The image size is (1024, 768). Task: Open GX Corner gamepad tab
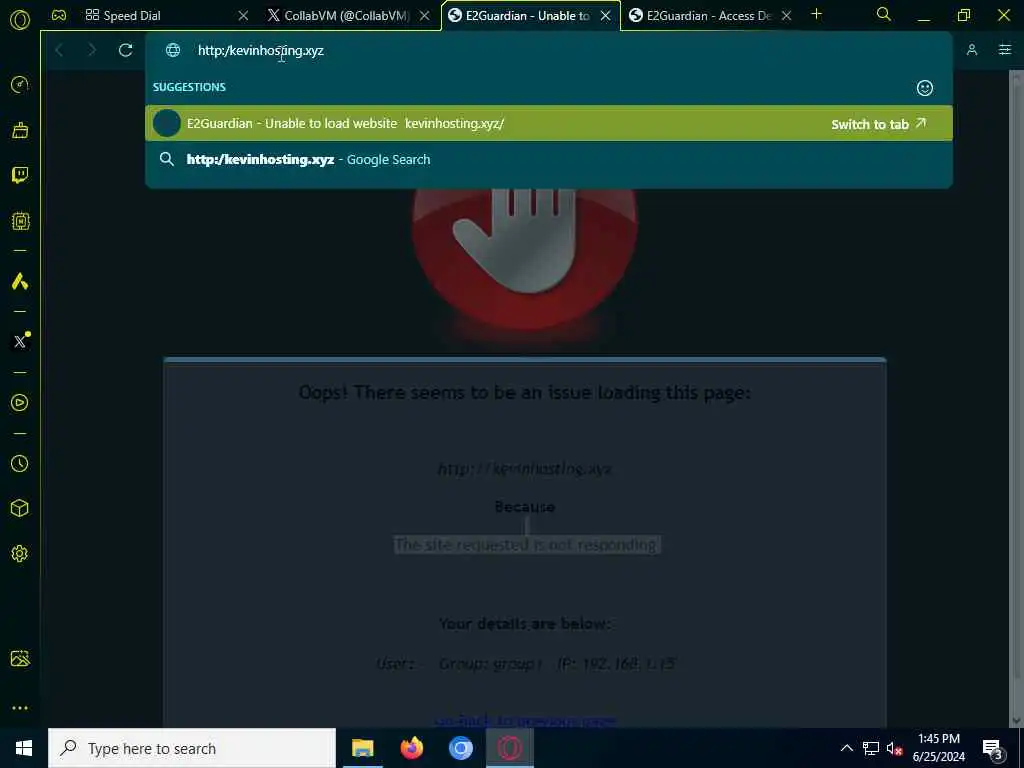[59, 15]
